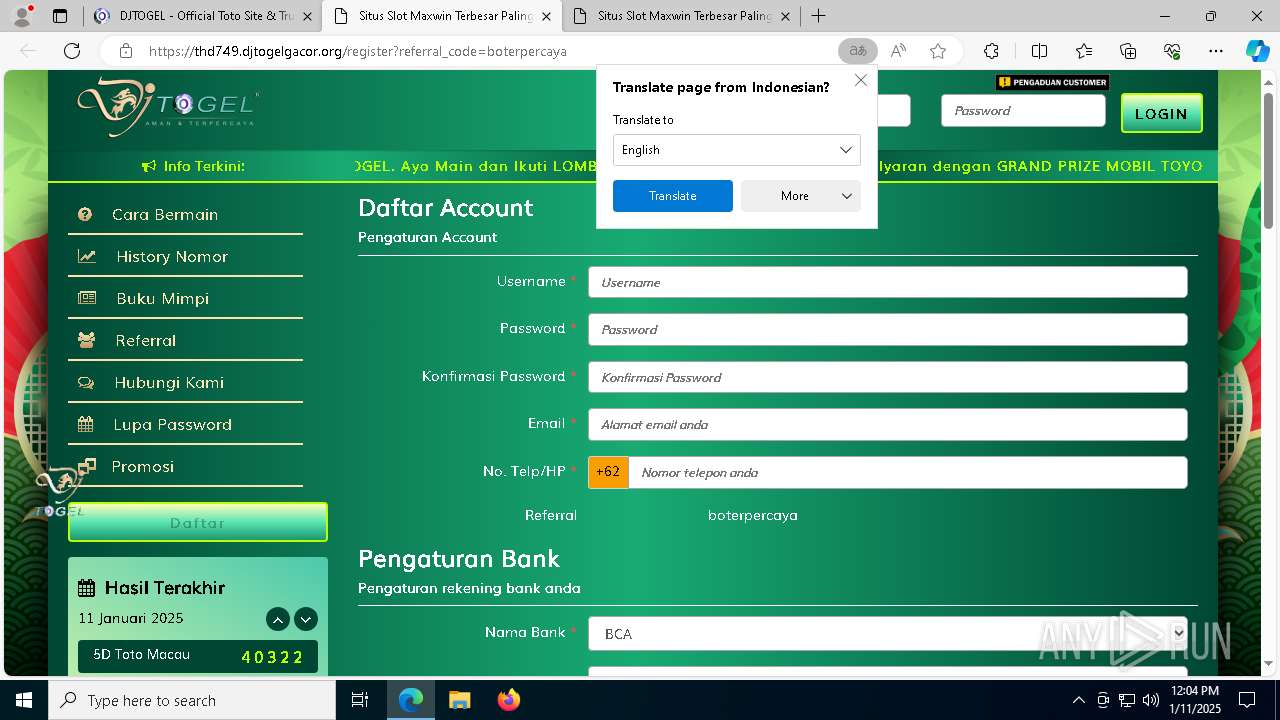The width and height of the screenshot is (1280, 720).
Task: Click the +62 country code prefix
Action: 608,472
